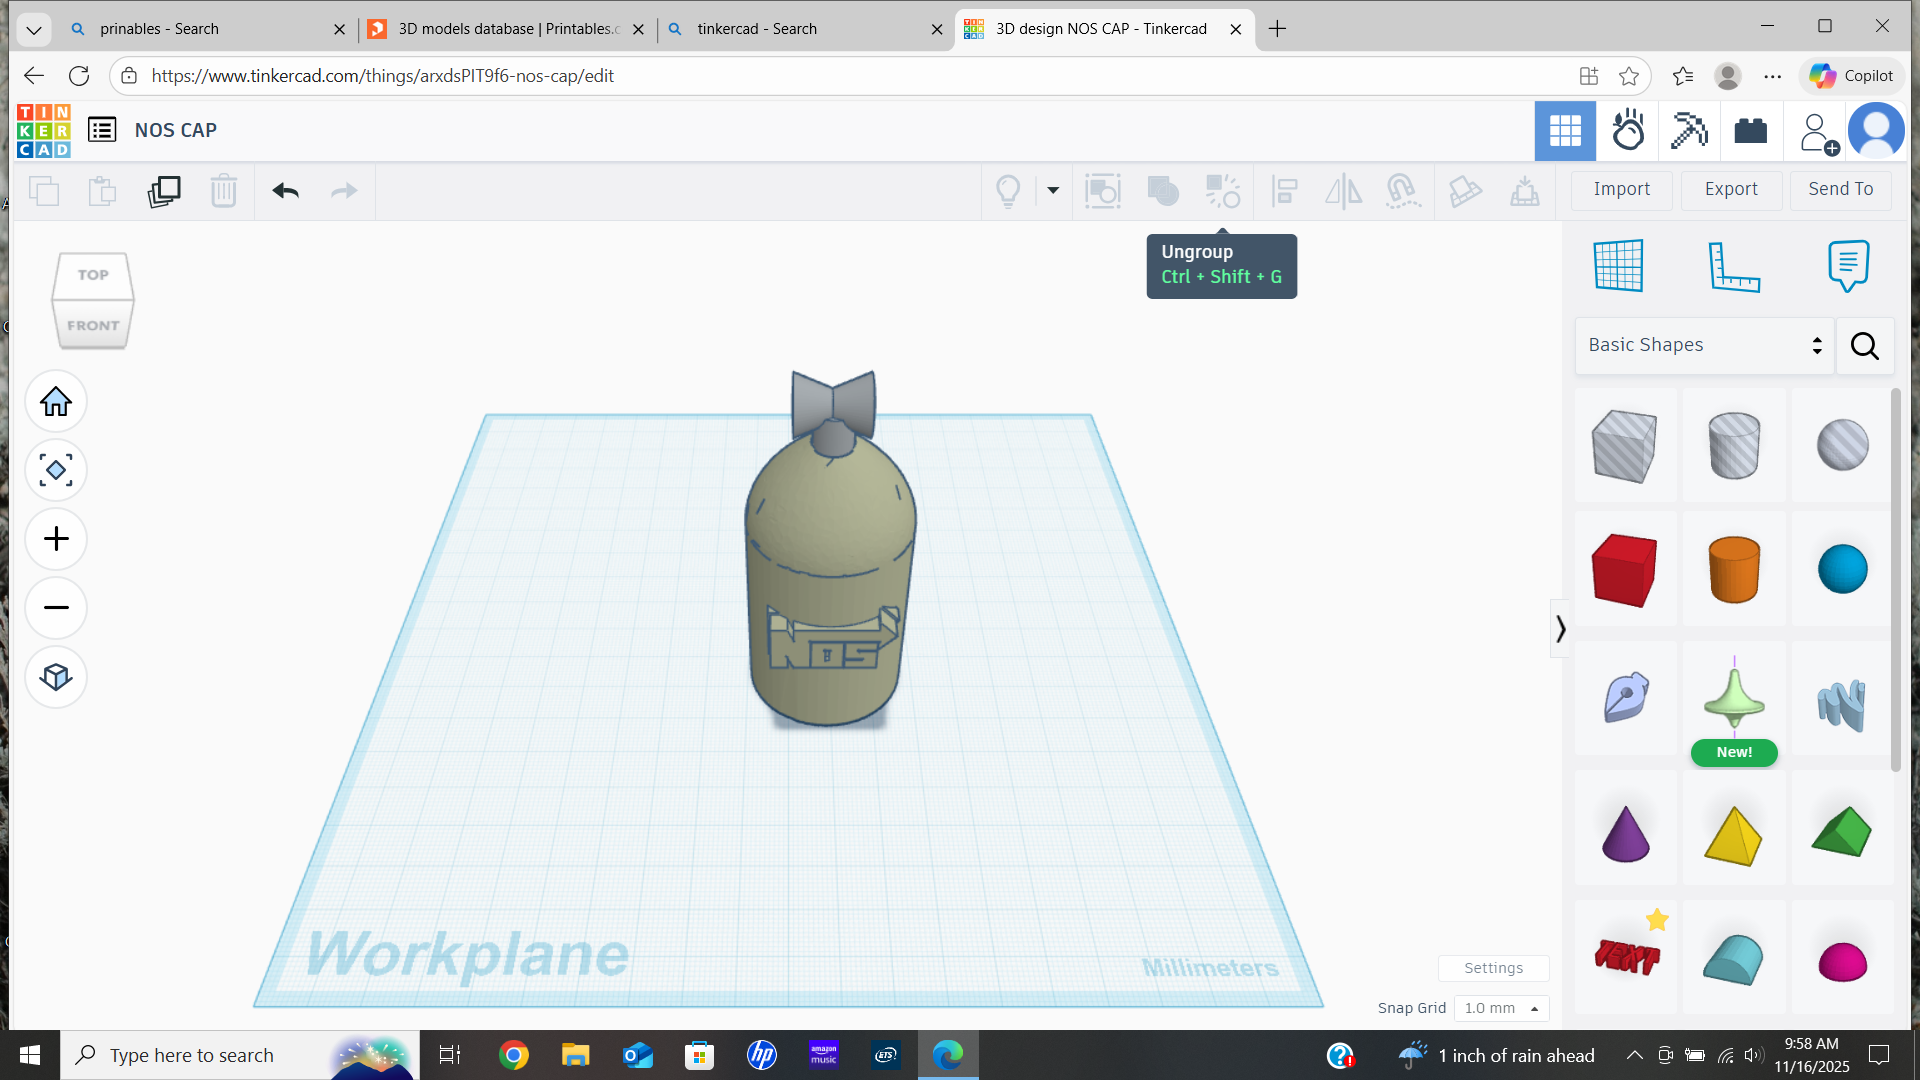
Task: Open the Ruler tool
Action: click(x=1733, y=266)
